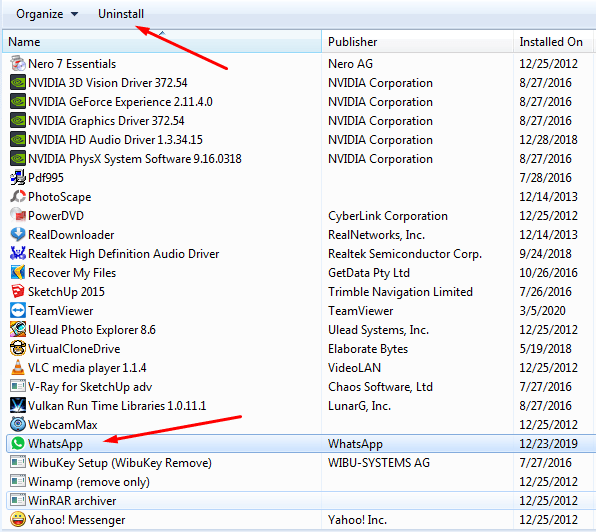Image resolution: width=596 pixels, height=532 pixels.
Task: Click the 'WIBU-SYSTEMS AG' publisher cell
Action: tap(379, 463)
